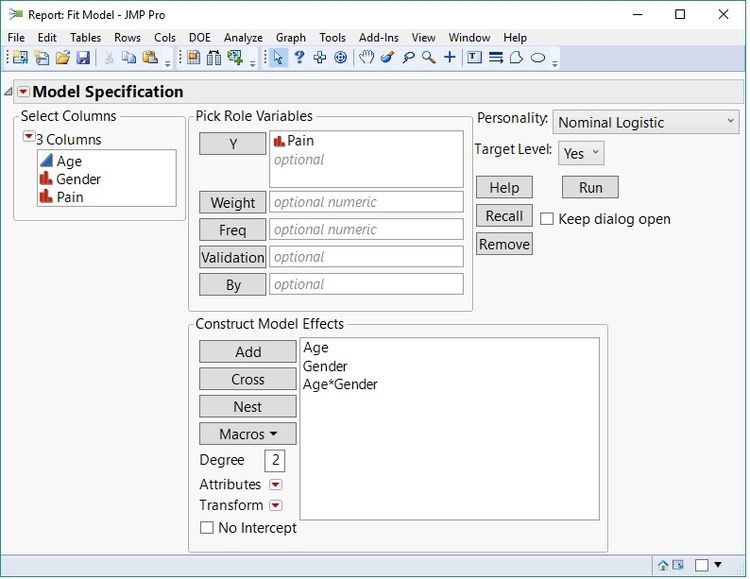Open the Model Specification red triangle menu
750x579 pixels.
click(x=23, y=91)
